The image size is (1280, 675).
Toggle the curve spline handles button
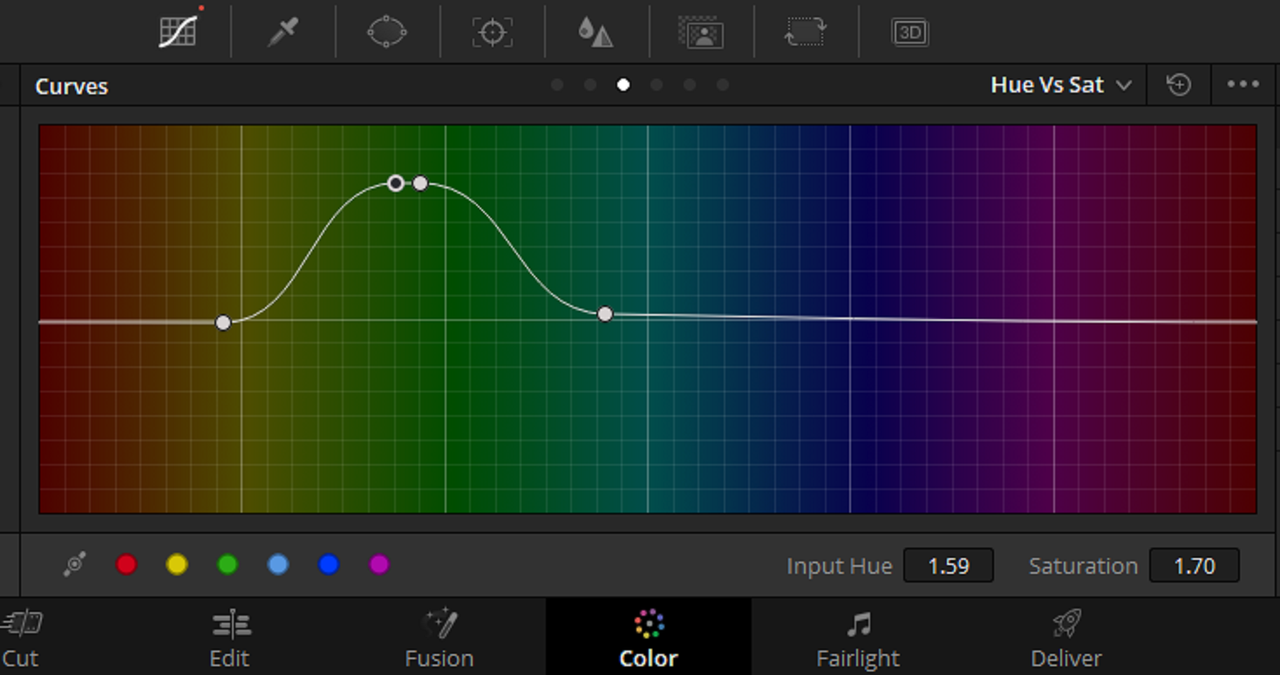click(x=74, y=565)
